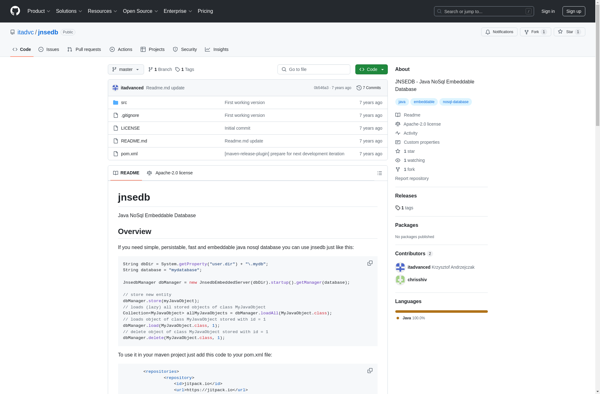Viewport: 600px width, 394px height.
Task: Go to the Pricing page
Action: pyautogui.click(x=205, y=11)
